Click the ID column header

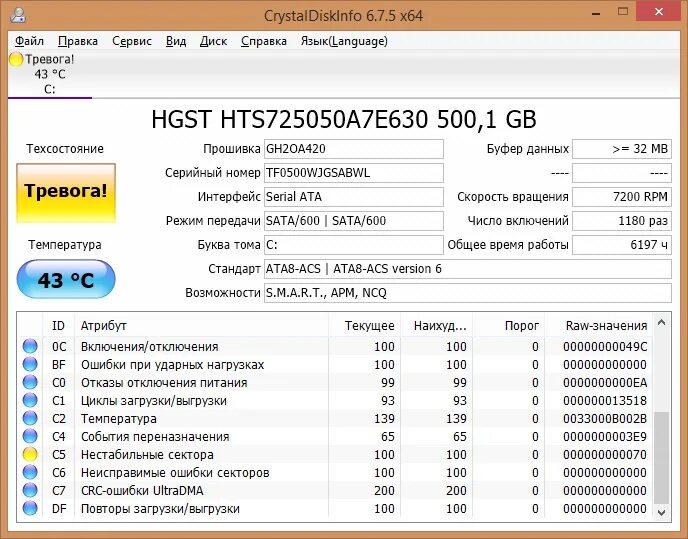[58, 326]
